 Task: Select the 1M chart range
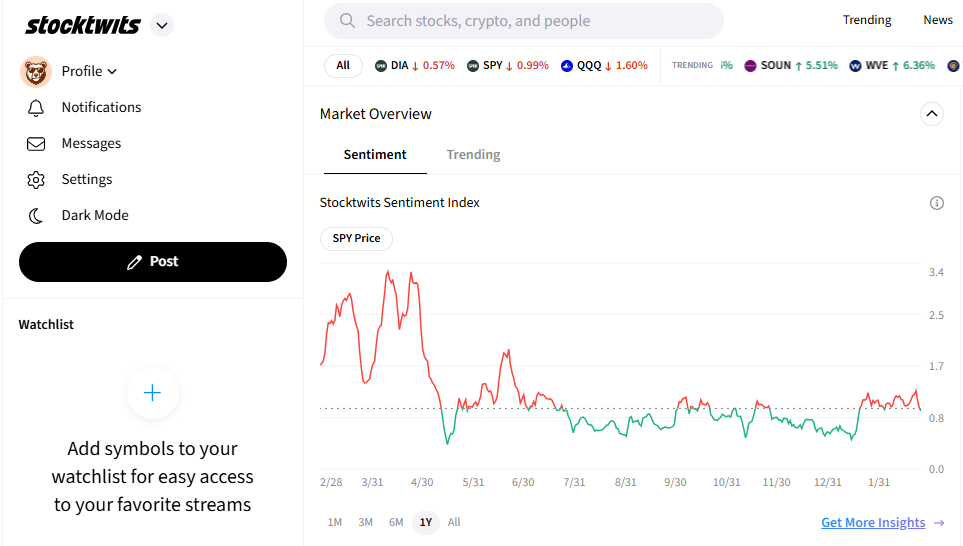click(335, 523)
